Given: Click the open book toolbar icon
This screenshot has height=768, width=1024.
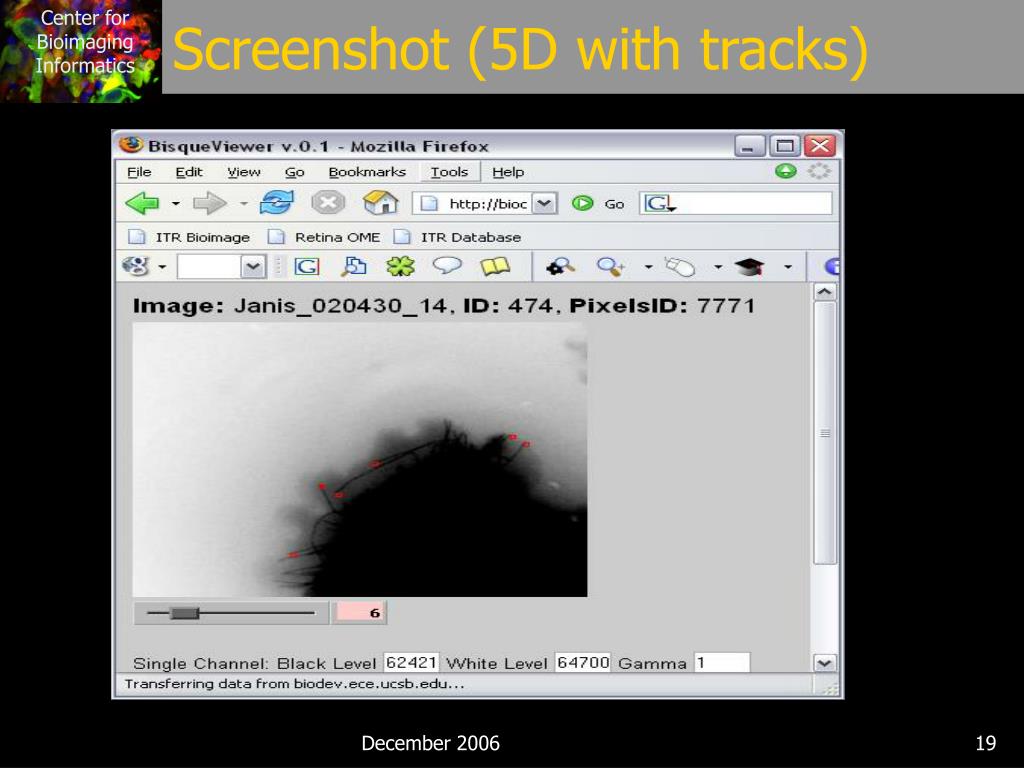Looking at the screenshot, I should point(495,266).
